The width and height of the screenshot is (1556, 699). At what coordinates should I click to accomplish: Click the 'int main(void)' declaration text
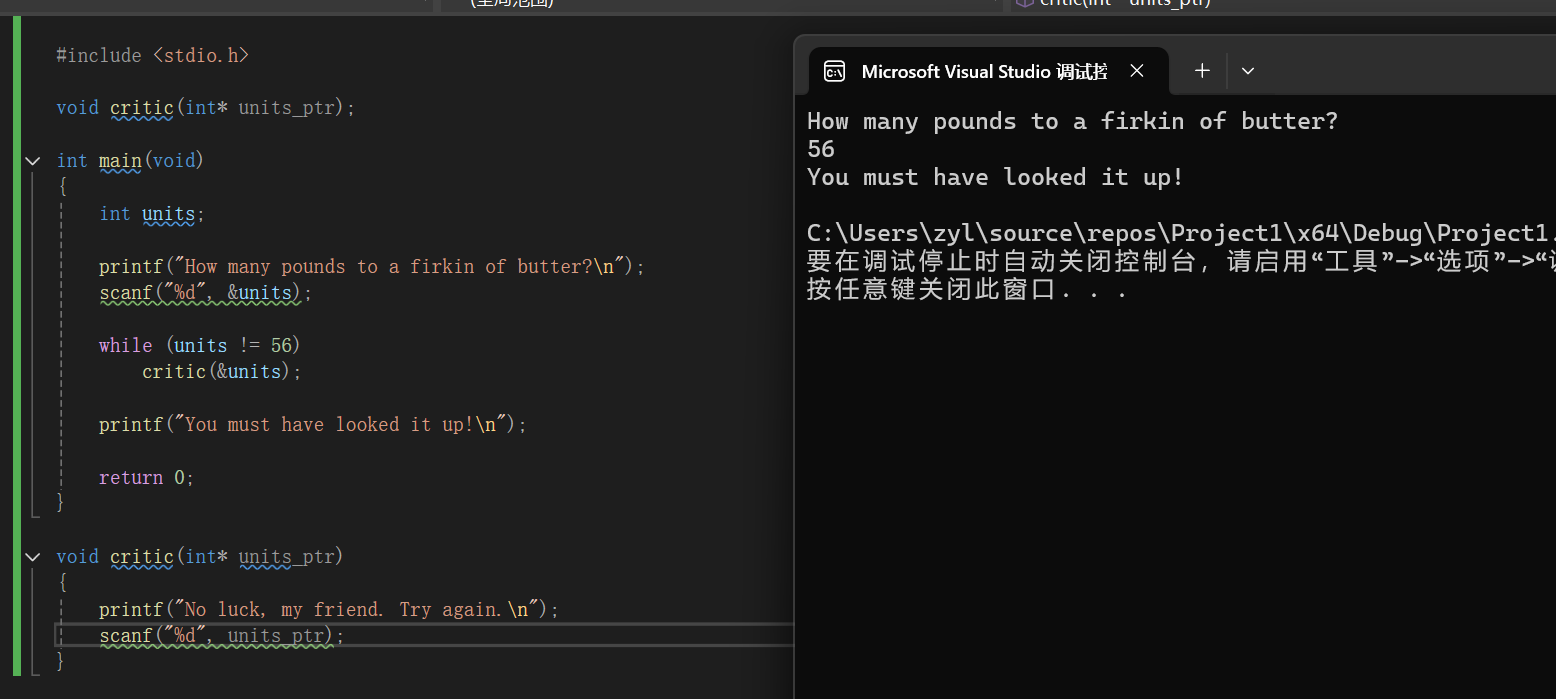[130, 161]
